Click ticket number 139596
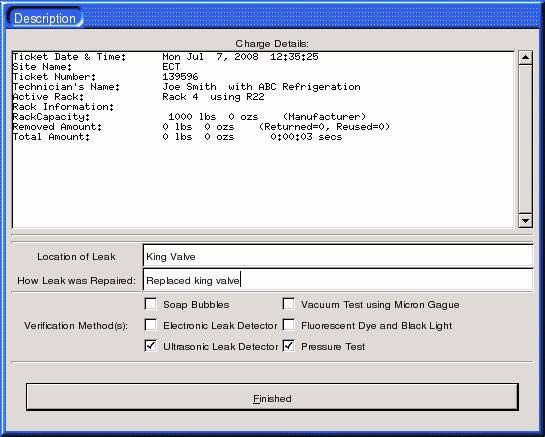This screenshot has height=437, width=545. [180, 76]
